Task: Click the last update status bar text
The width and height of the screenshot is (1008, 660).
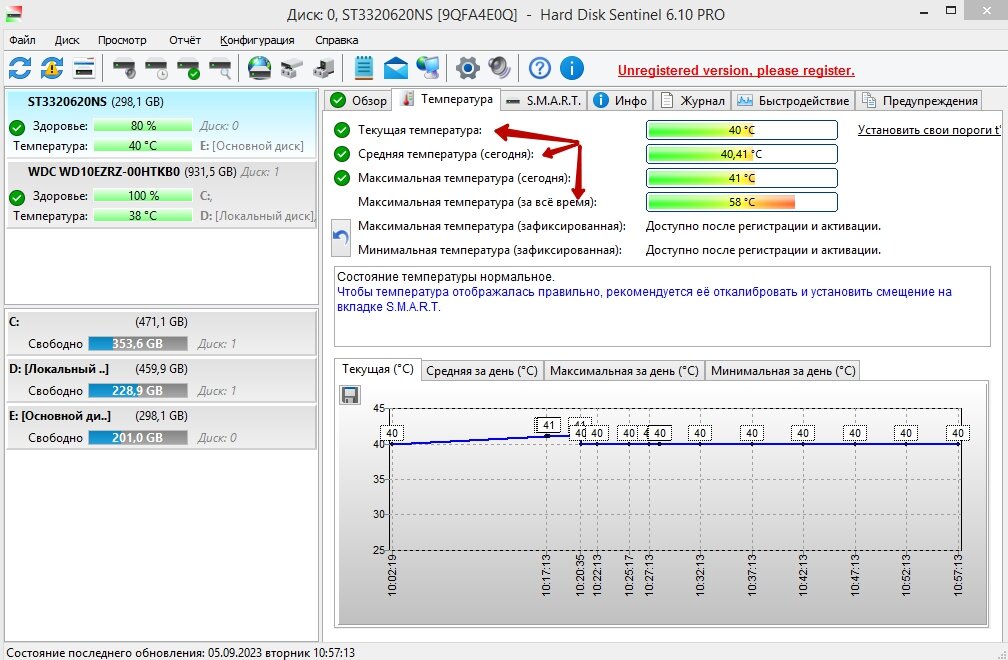Action: click(181, 653)
